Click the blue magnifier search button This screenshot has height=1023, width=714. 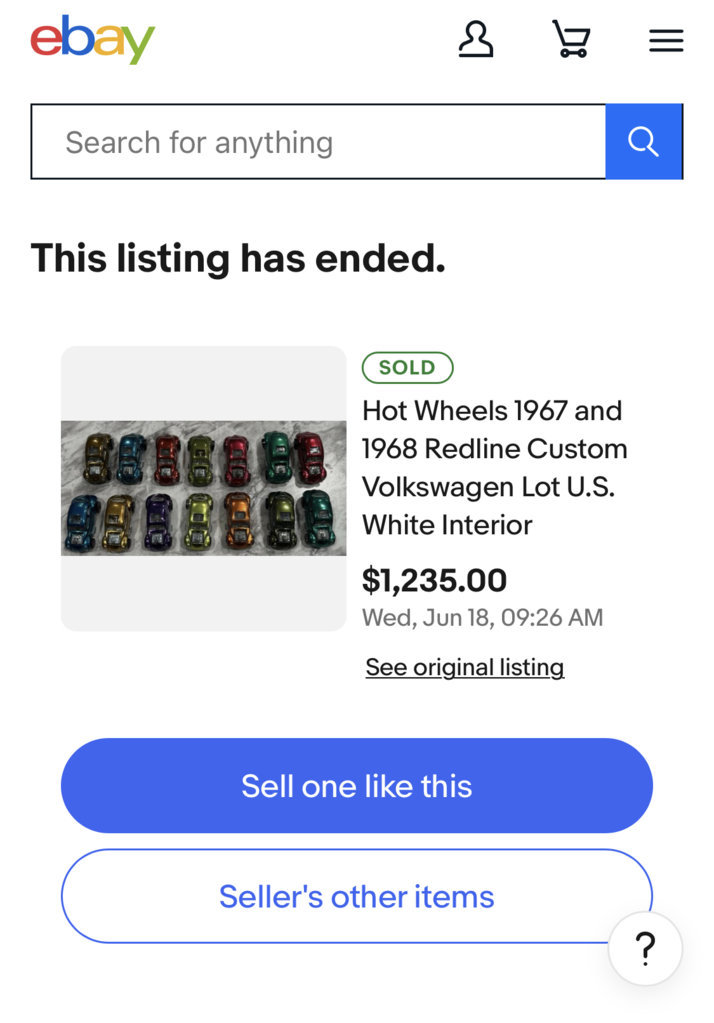[x=644, y=141]
